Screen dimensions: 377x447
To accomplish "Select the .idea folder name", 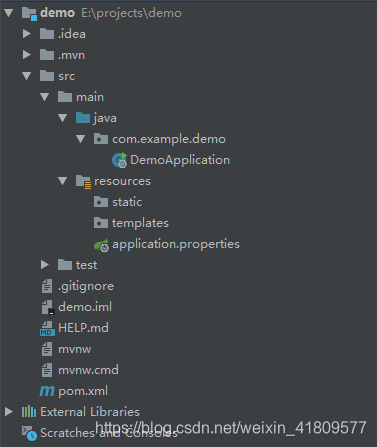I will click(72, 34).
